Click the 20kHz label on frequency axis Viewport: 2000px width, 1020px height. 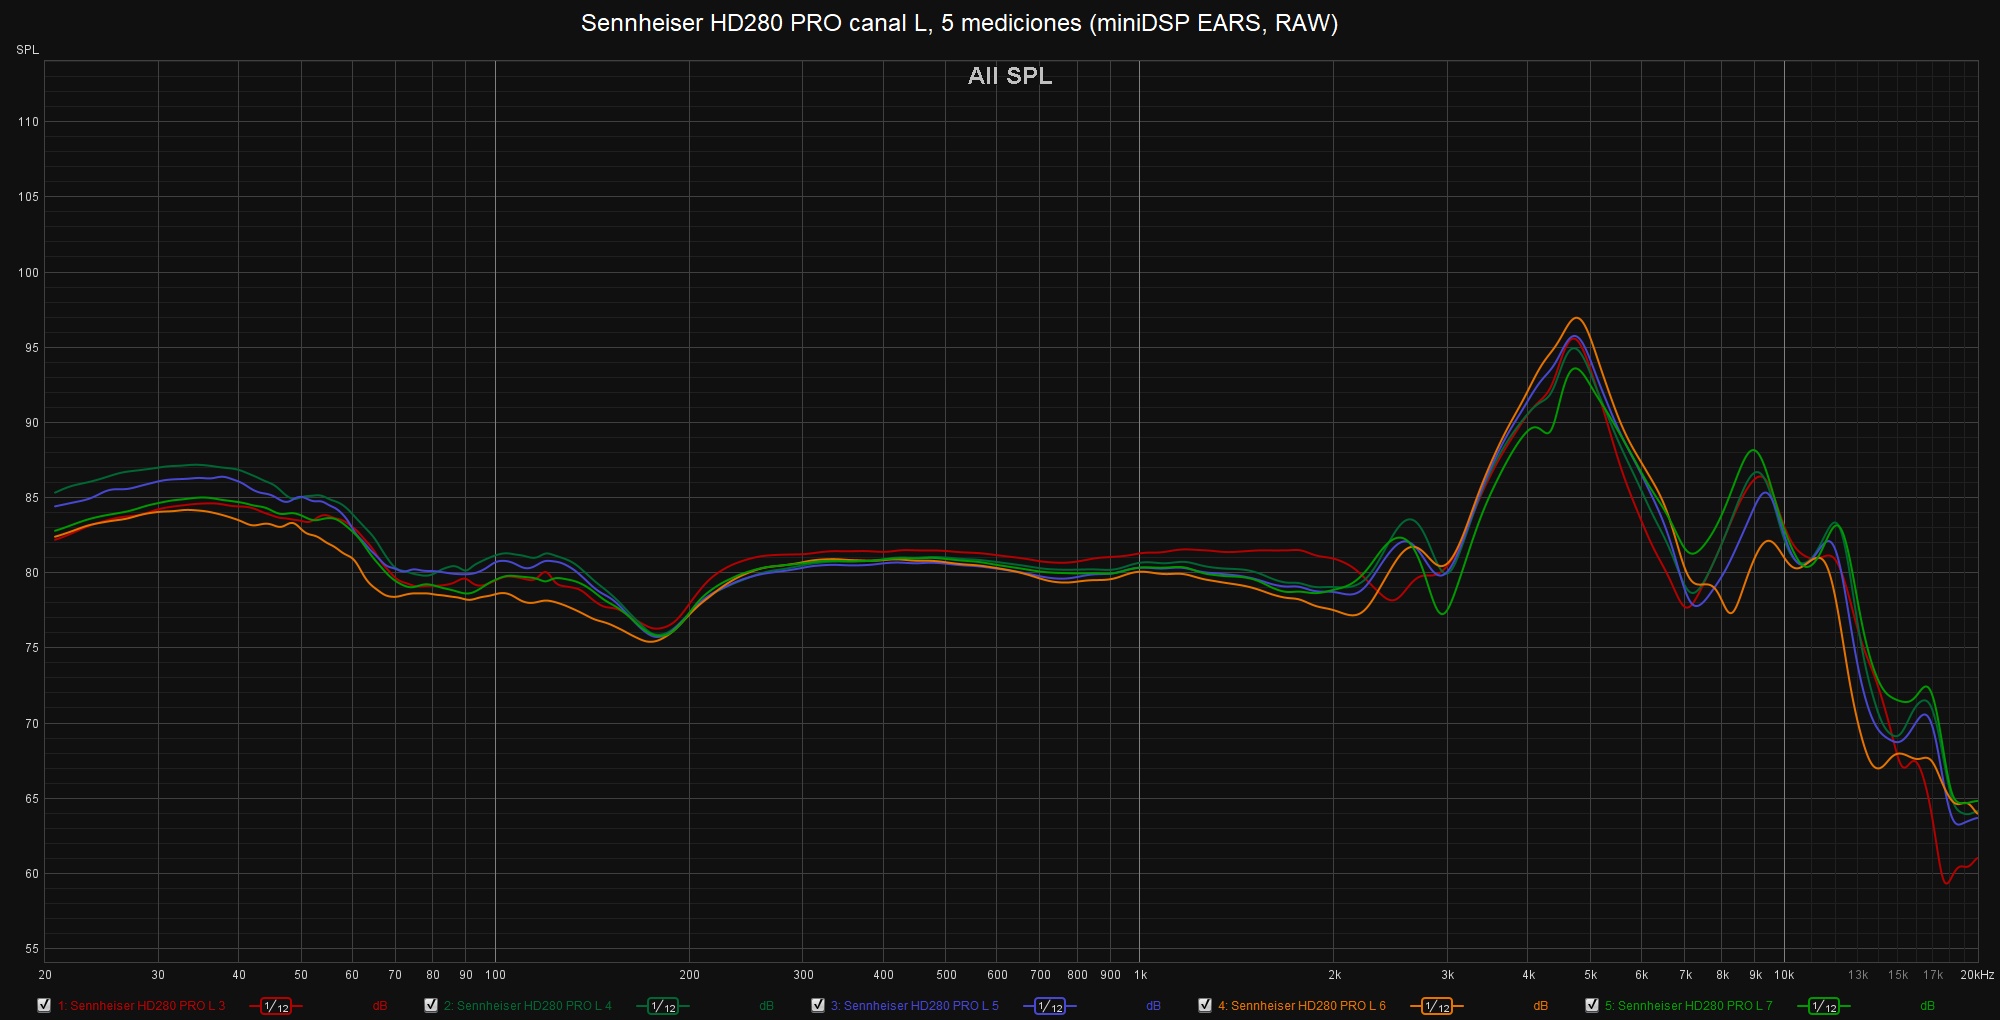click(1976, 975)
